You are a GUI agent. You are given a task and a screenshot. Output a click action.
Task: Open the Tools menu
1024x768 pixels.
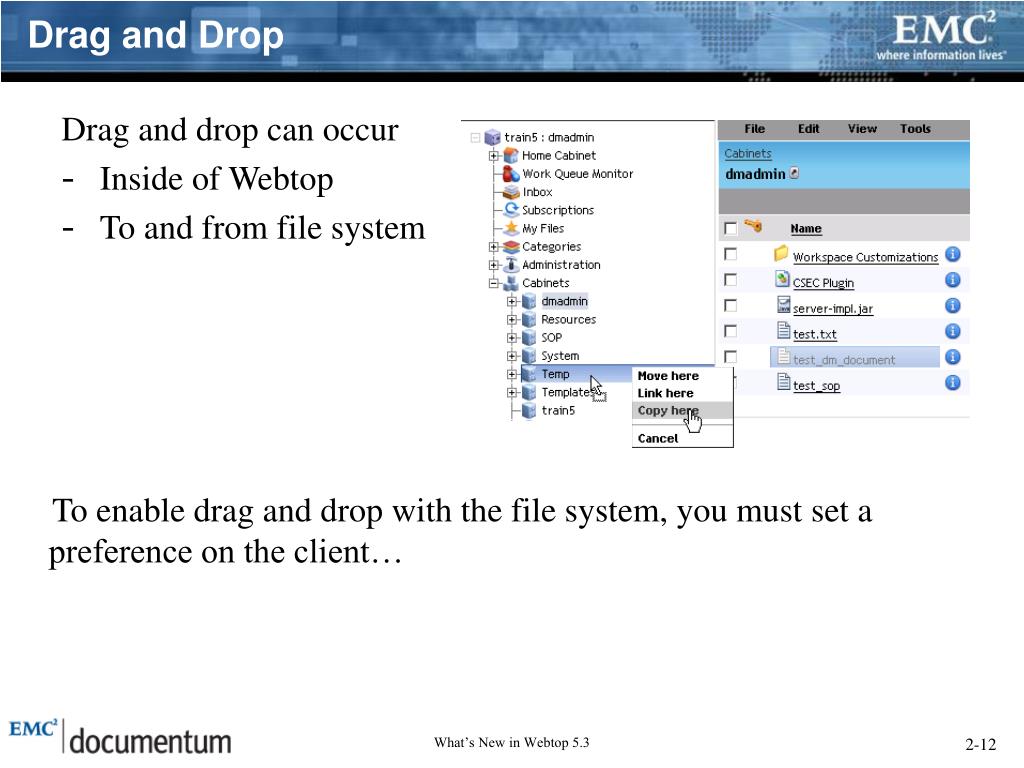915,129
